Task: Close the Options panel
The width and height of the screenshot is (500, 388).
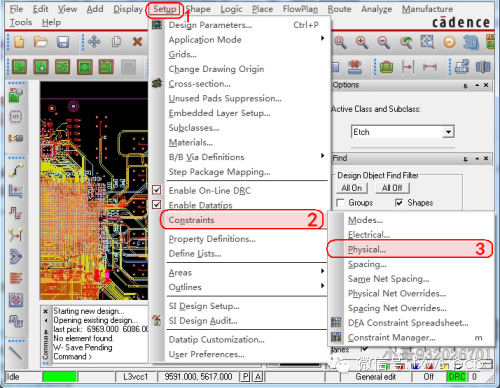Action: (486, 85)
